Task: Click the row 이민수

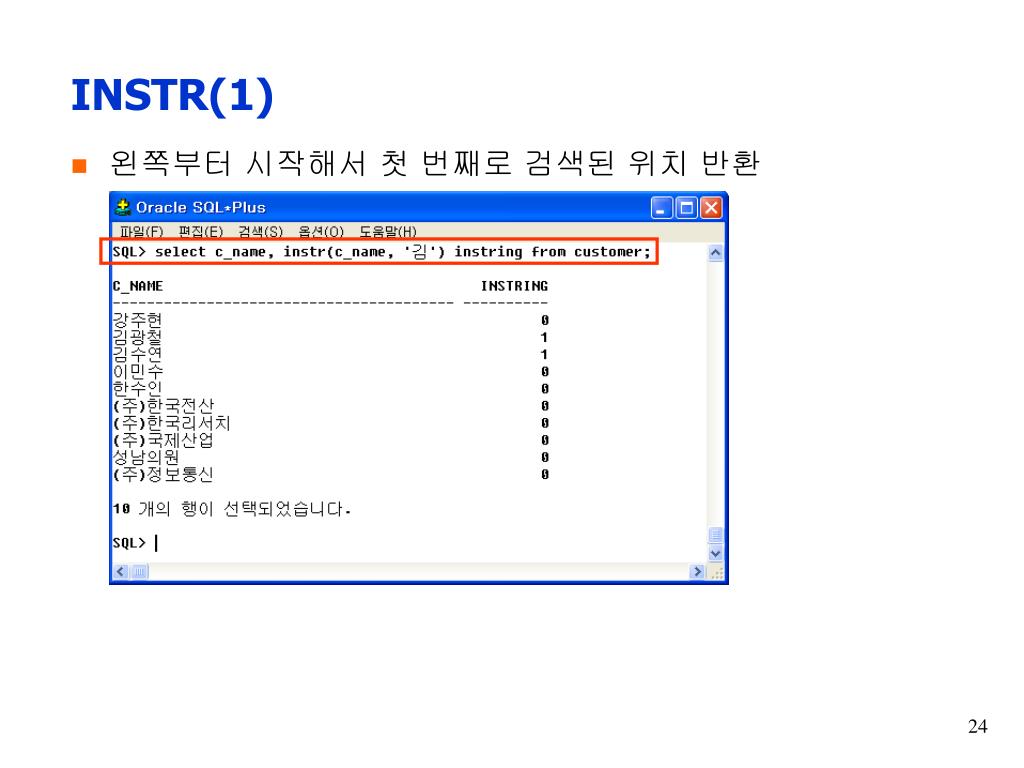Action: coord(330,372)
